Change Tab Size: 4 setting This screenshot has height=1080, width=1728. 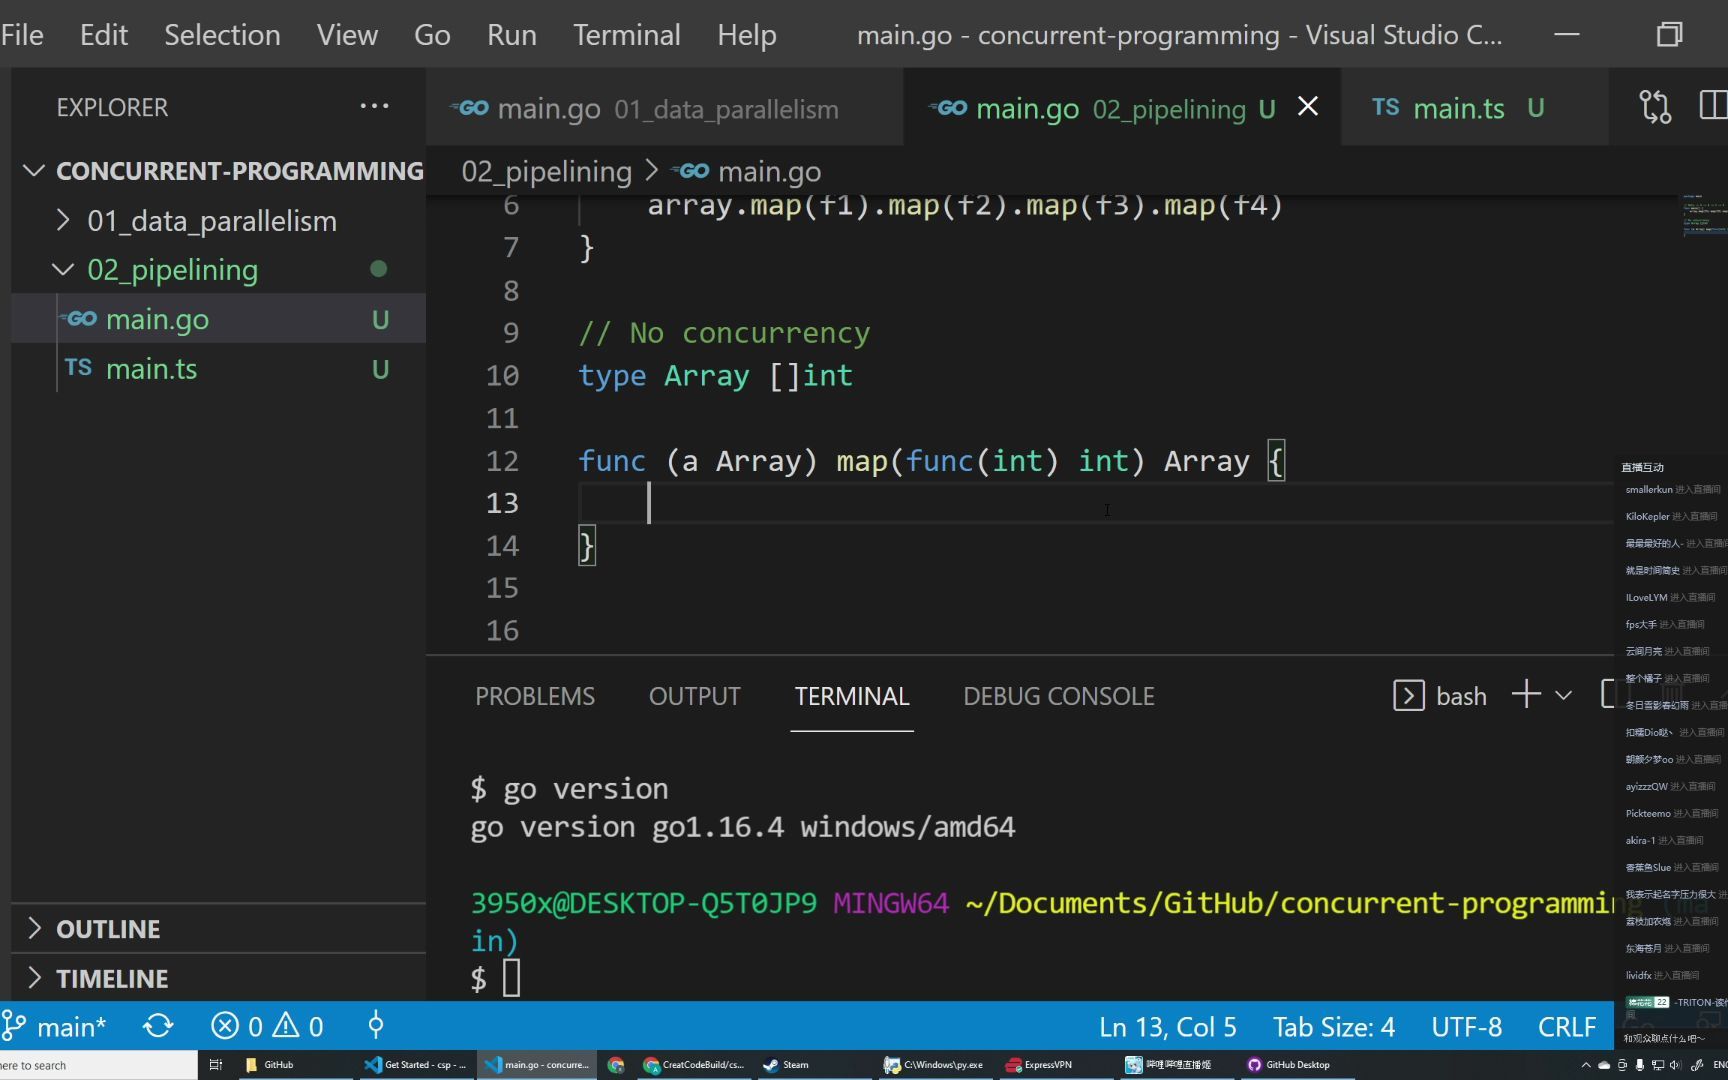click(1333, 1027)
